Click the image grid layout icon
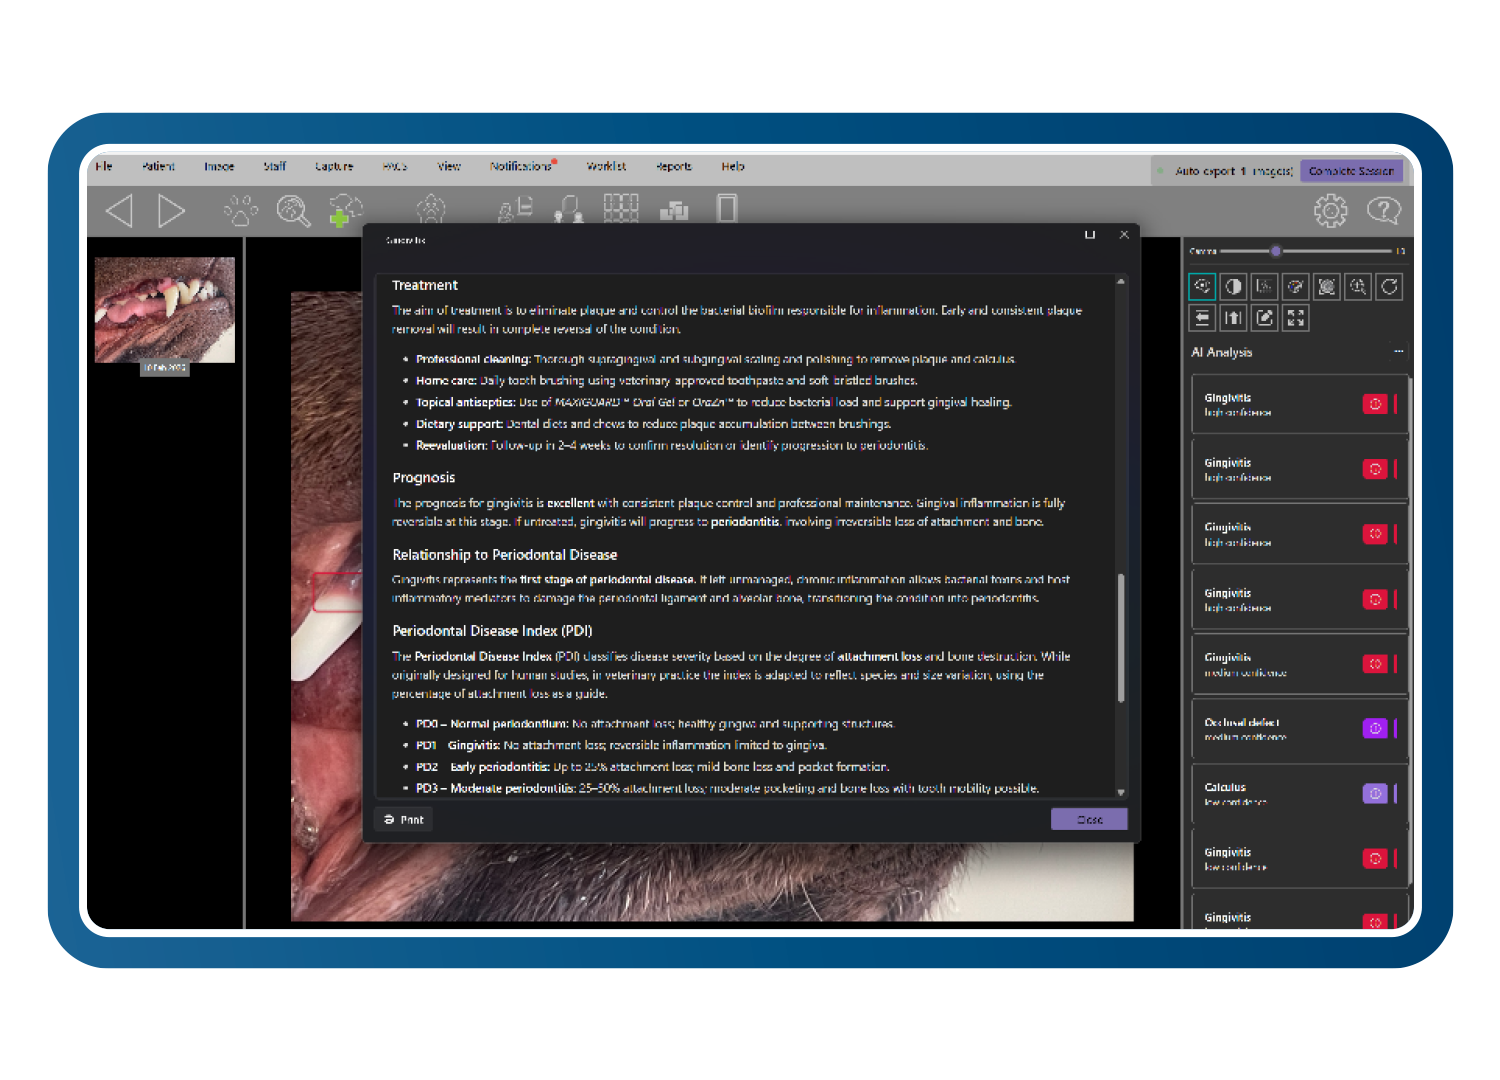1500x1080 pixels. [621, 208]
